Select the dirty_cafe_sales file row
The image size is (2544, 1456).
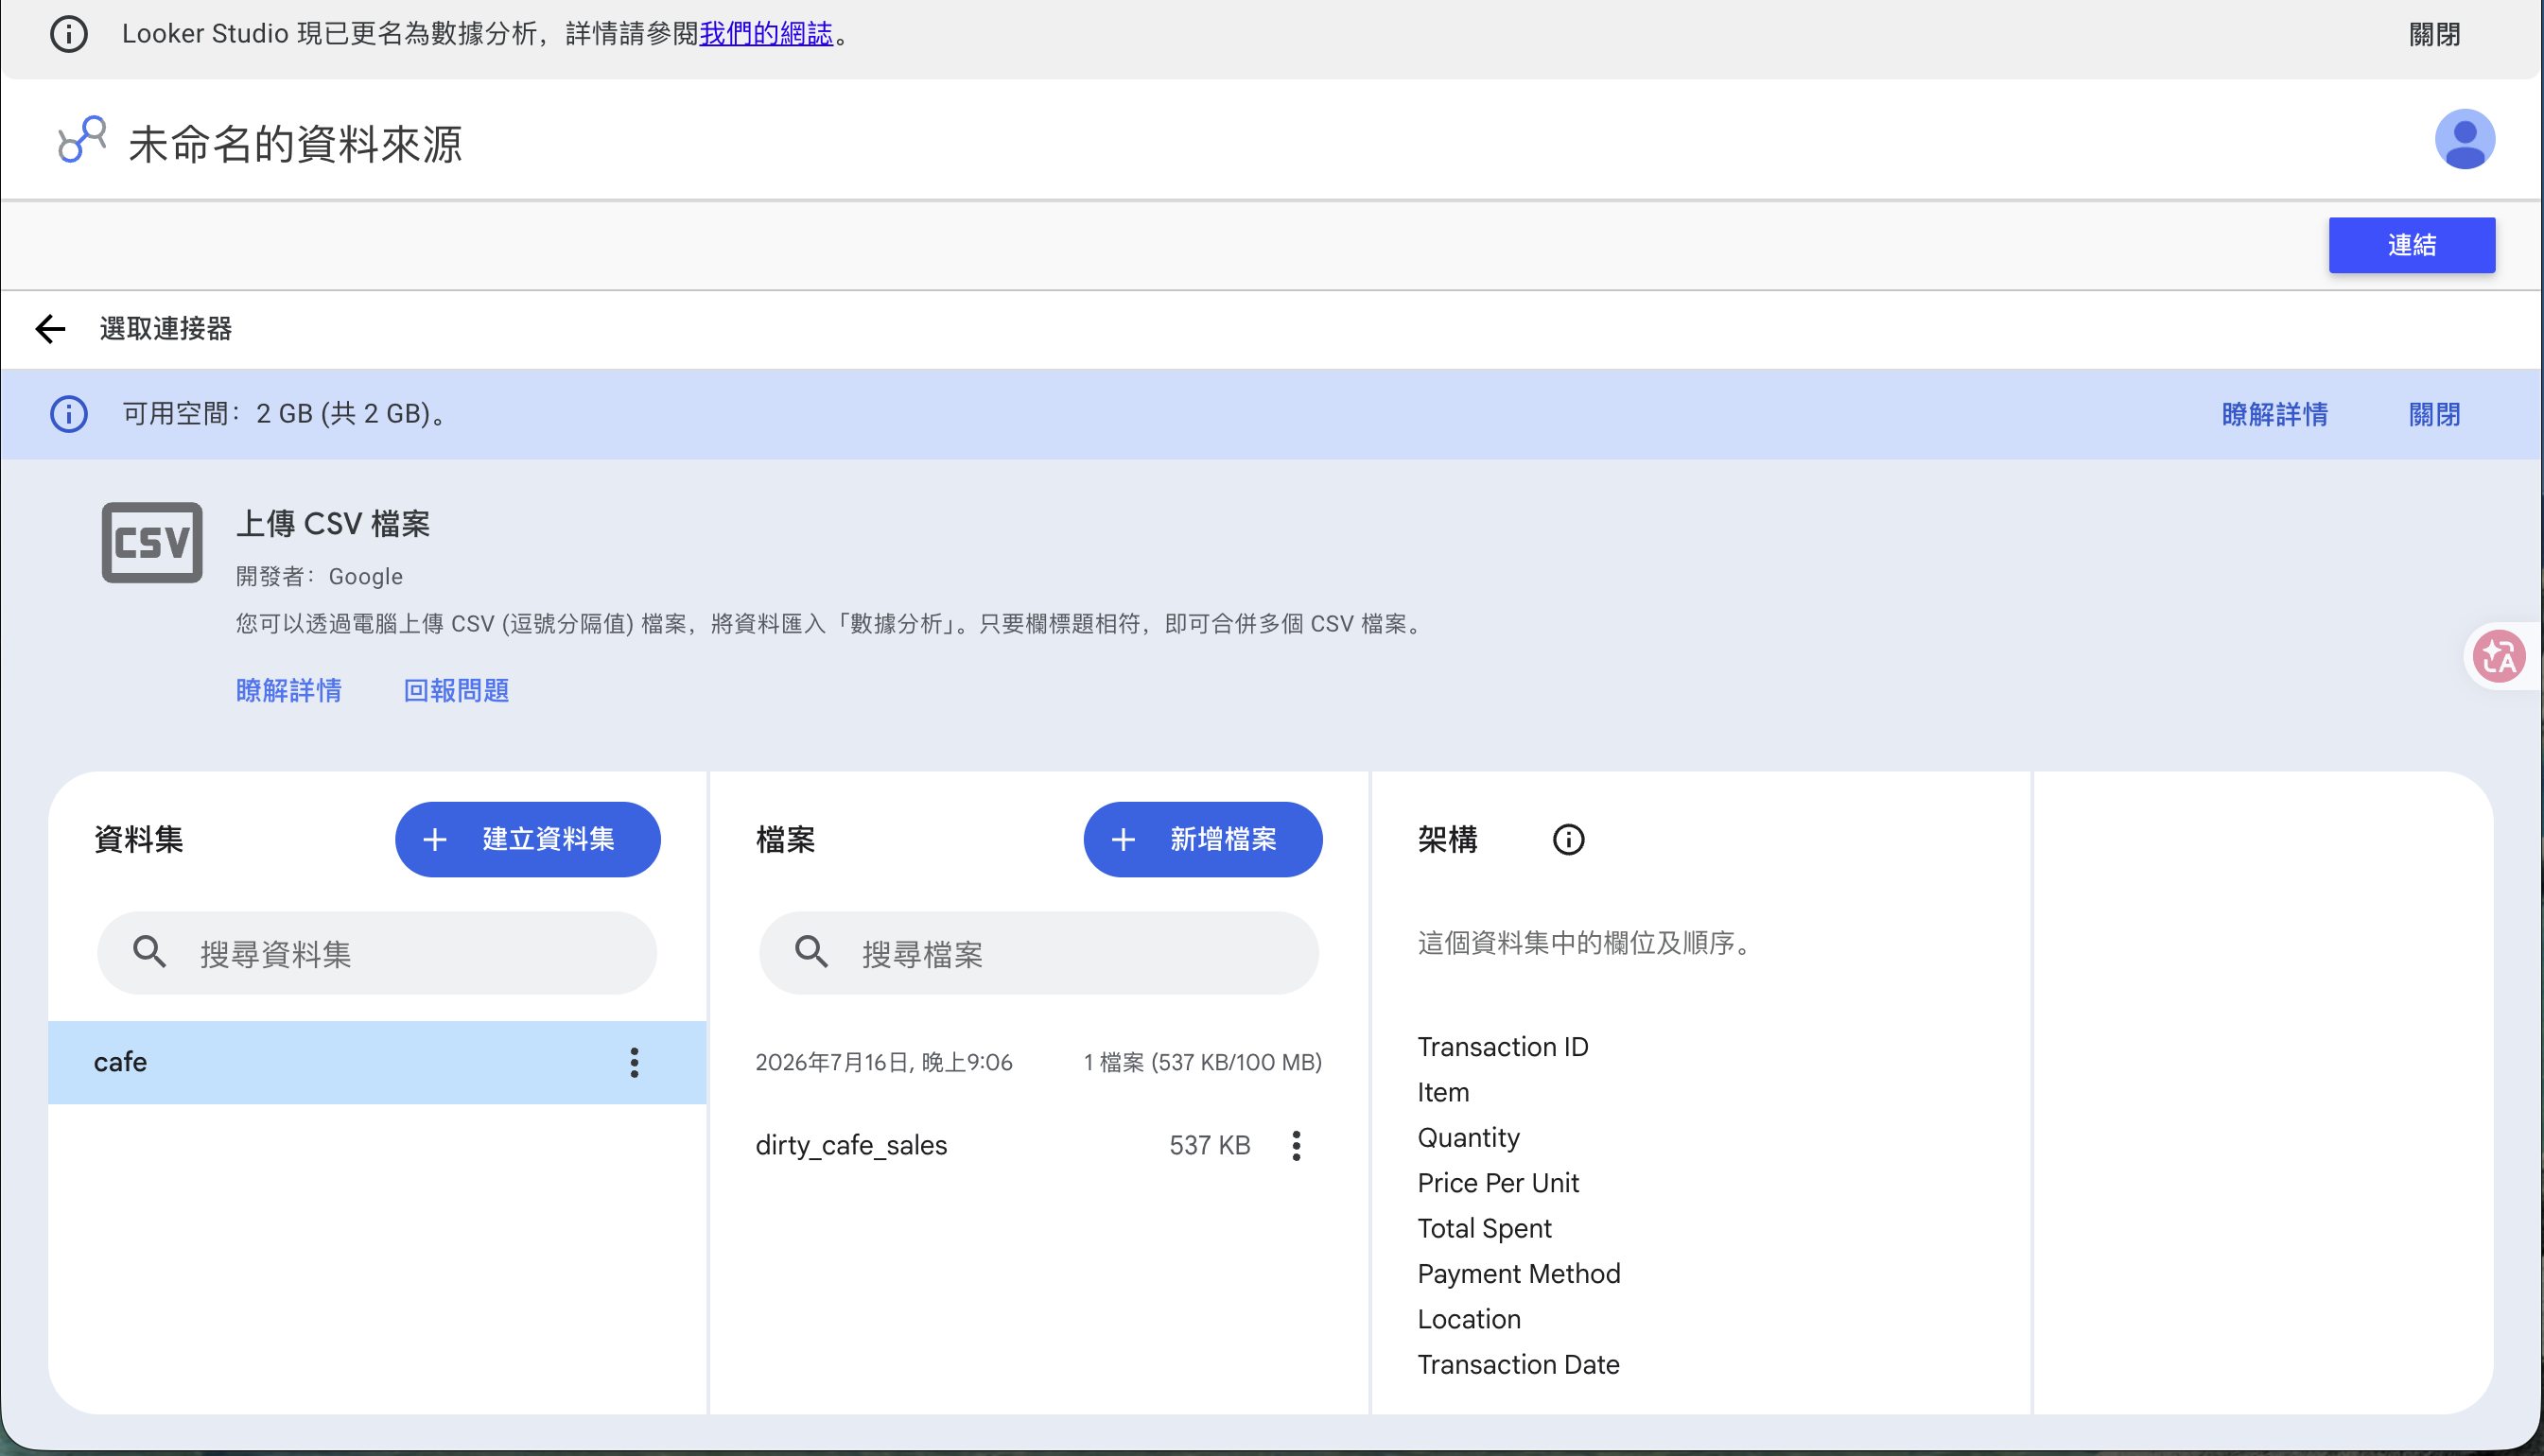(1038, 1145)
